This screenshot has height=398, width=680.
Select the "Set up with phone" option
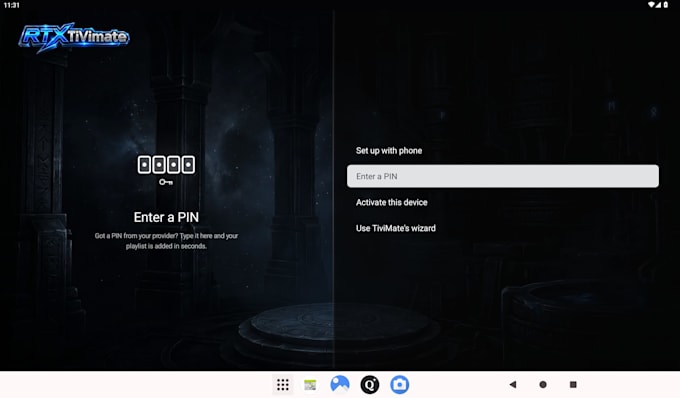tap(503, 150)
